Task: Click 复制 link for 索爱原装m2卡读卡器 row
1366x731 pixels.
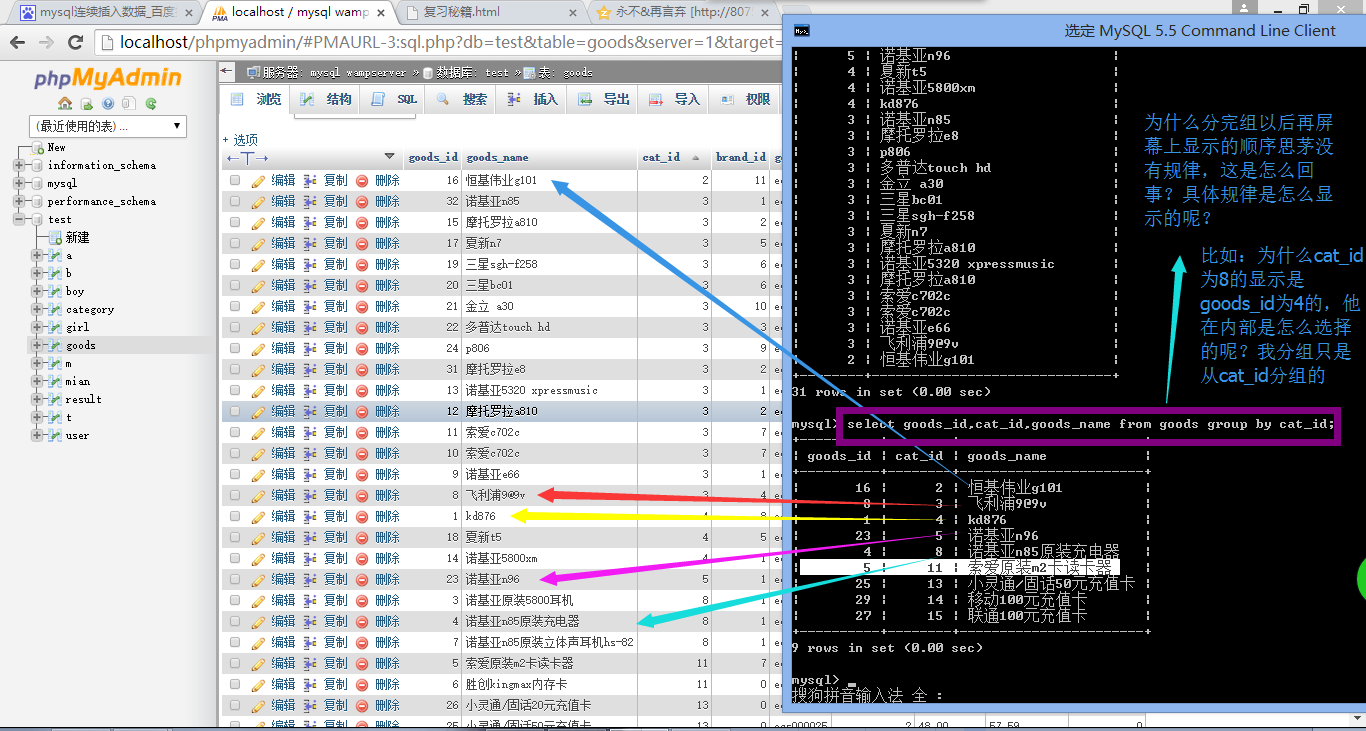Action: pos(335,663)
